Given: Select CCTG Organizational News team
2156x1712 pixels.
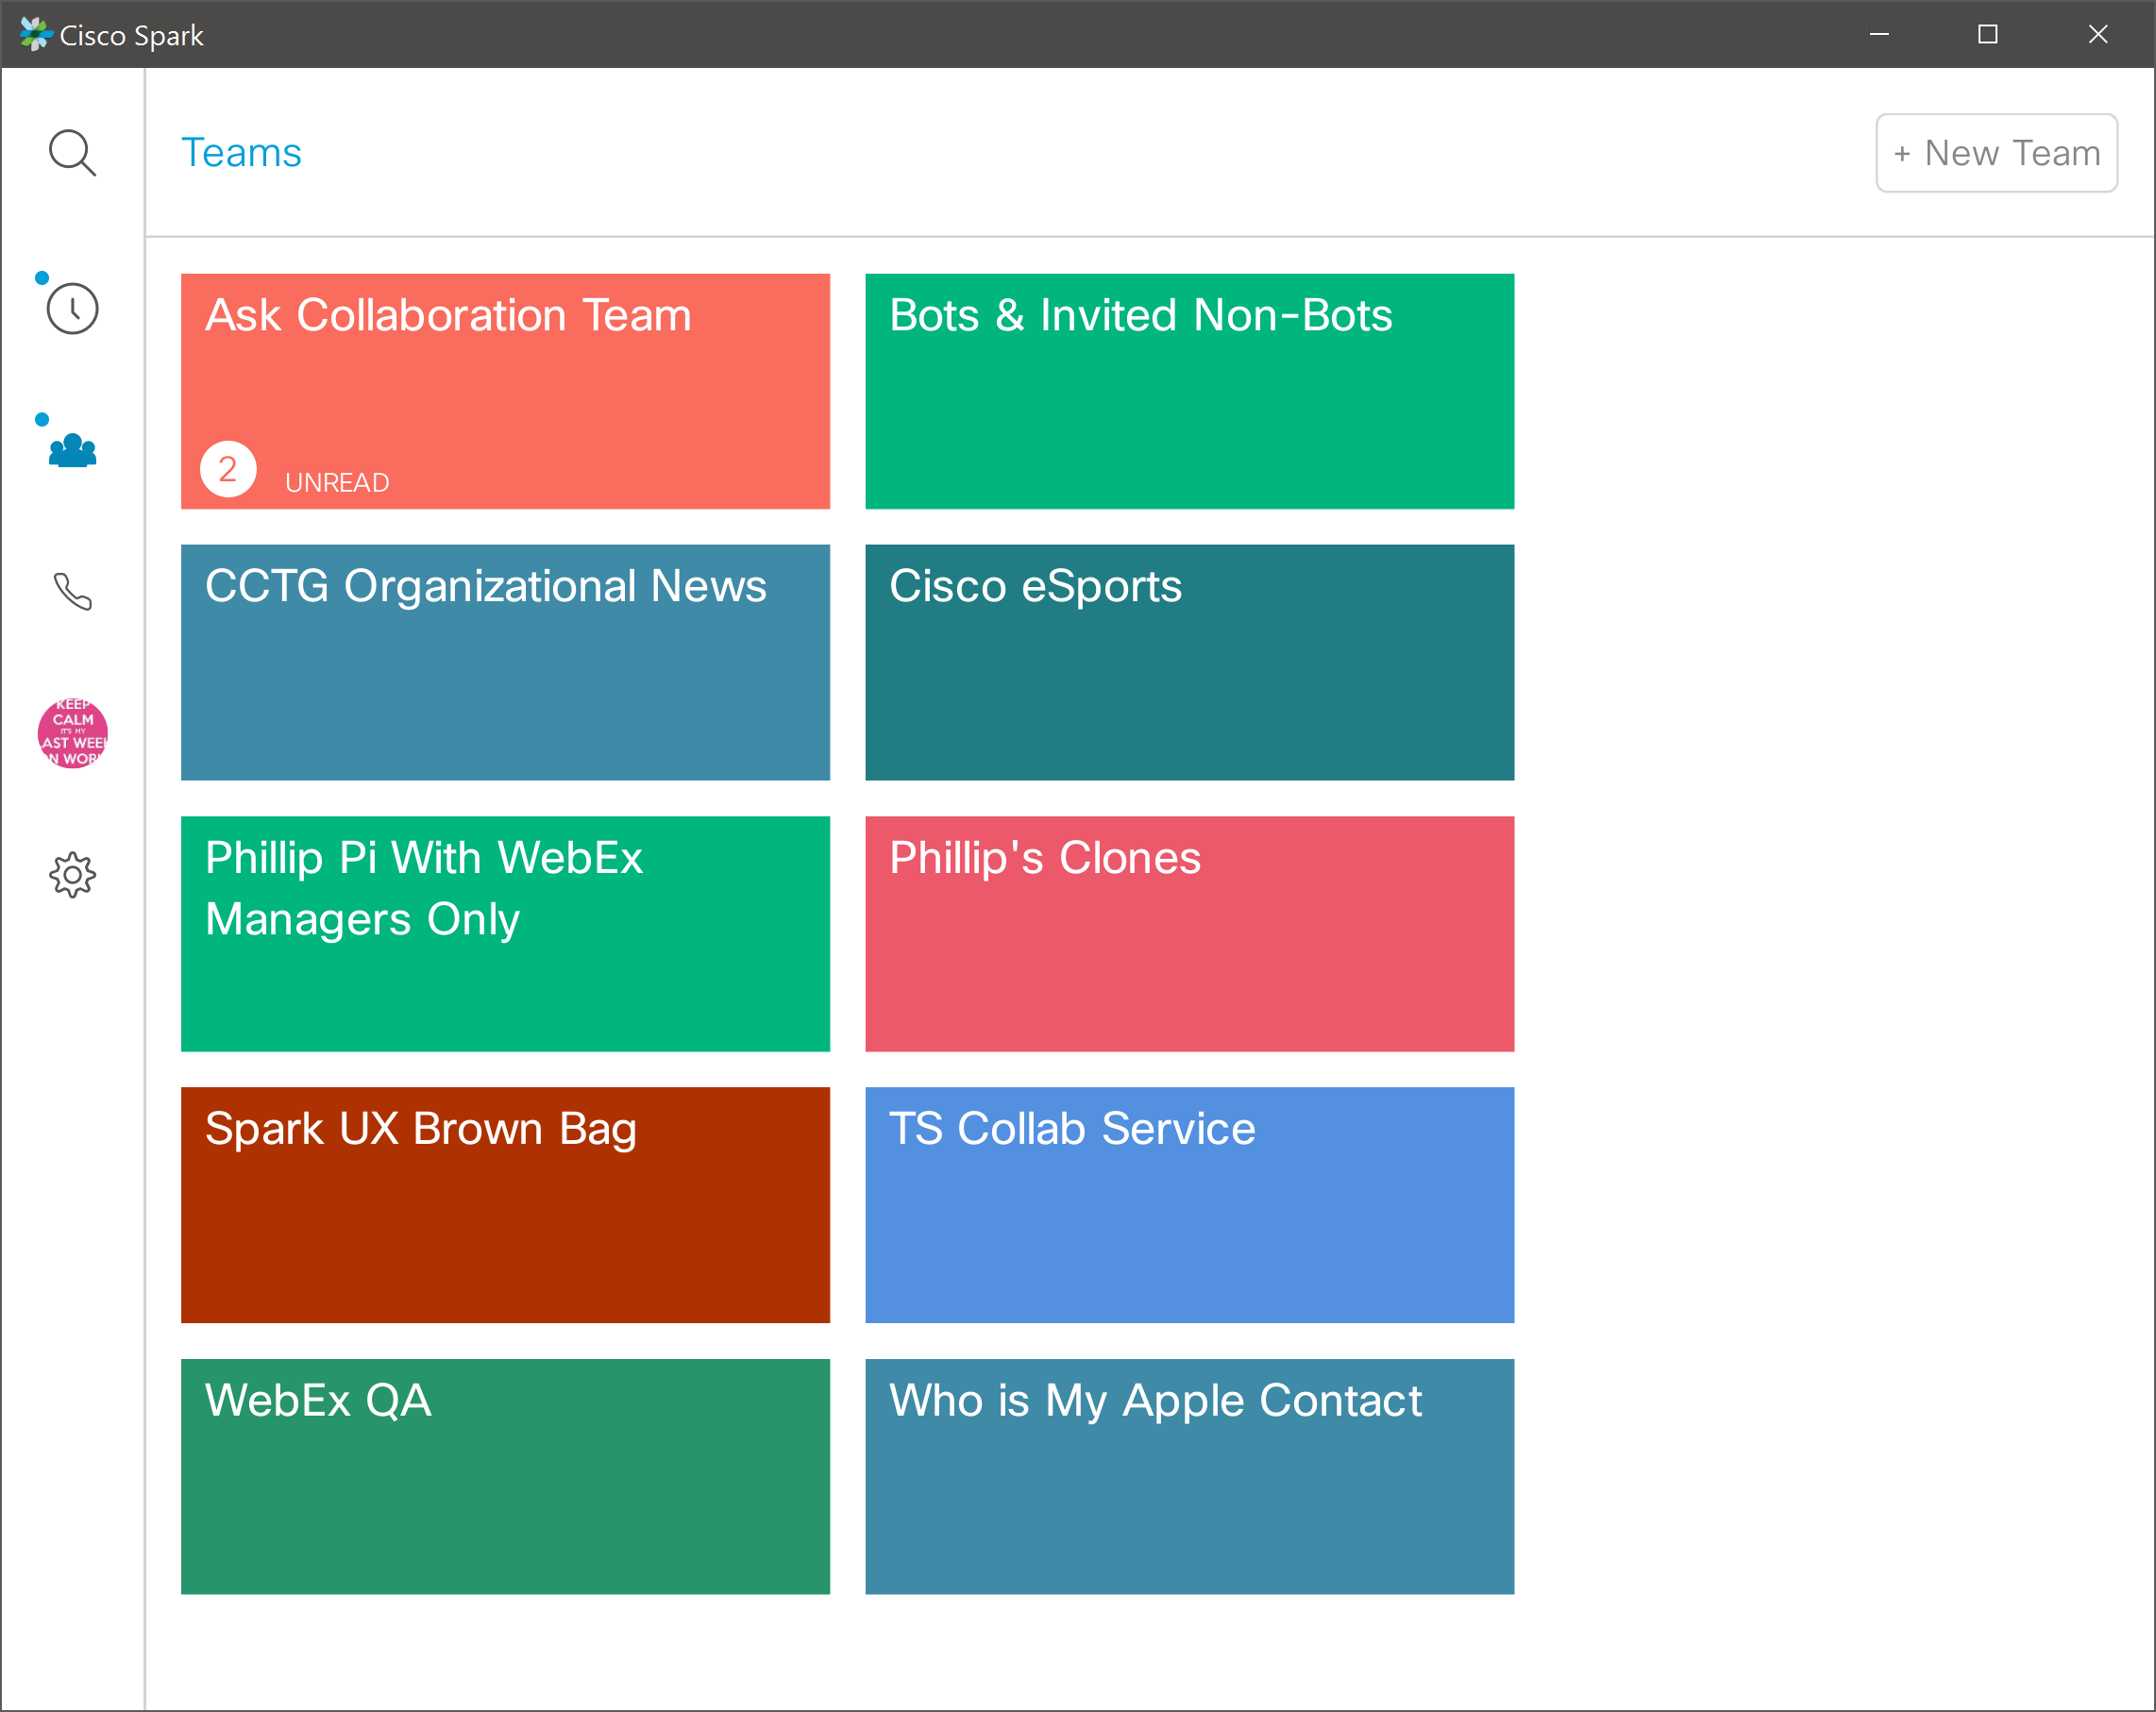Looking at the screenshot, I should 505,662.
